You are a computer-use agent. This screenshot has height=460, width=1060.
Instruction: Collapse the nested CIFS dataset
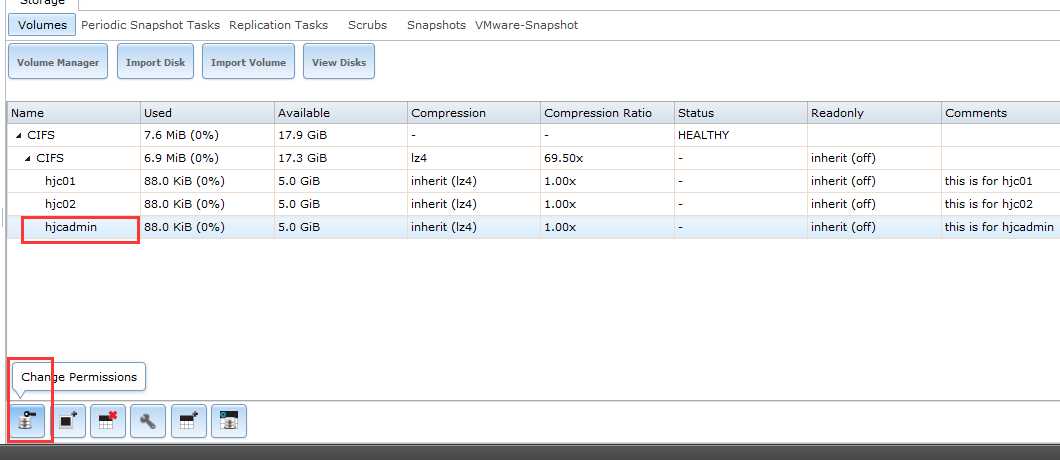tap(28, 158)
